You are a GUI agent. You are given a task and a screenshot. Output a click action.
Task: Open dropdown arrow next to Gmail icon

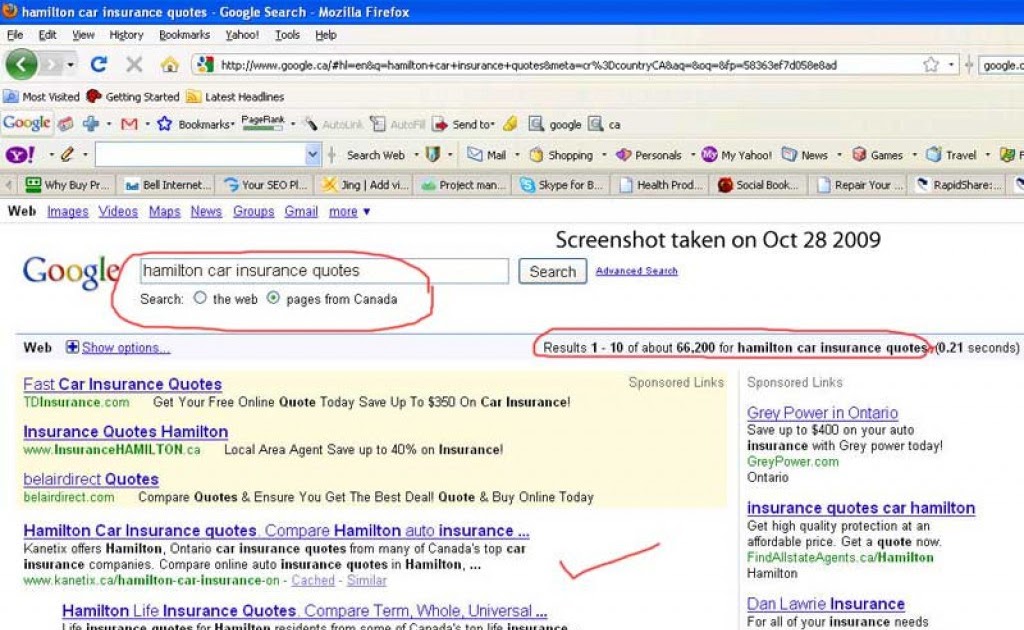[148, 123]
